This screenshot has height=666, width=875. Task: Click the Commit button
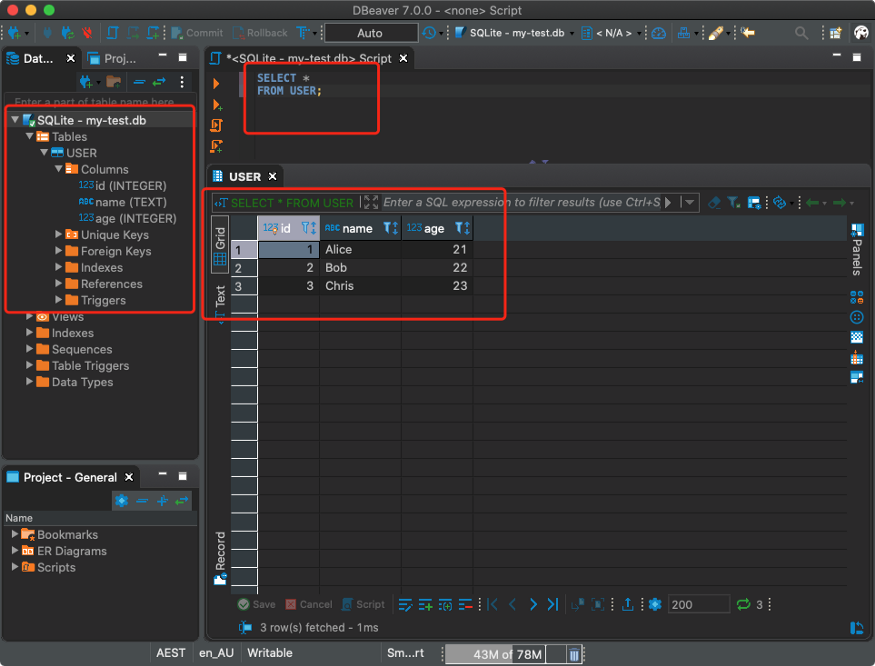pyautogui.click(x=197, y=33)
